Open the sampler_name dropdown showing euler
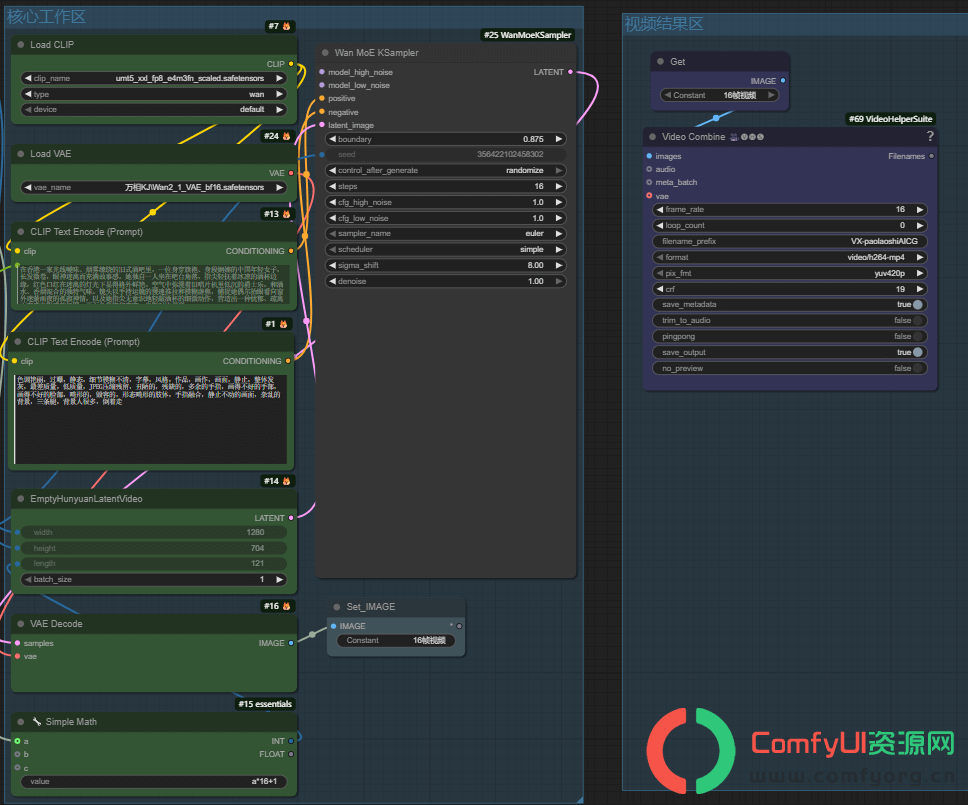Screen dimensions: 968x805 click(x=446, y=233)
